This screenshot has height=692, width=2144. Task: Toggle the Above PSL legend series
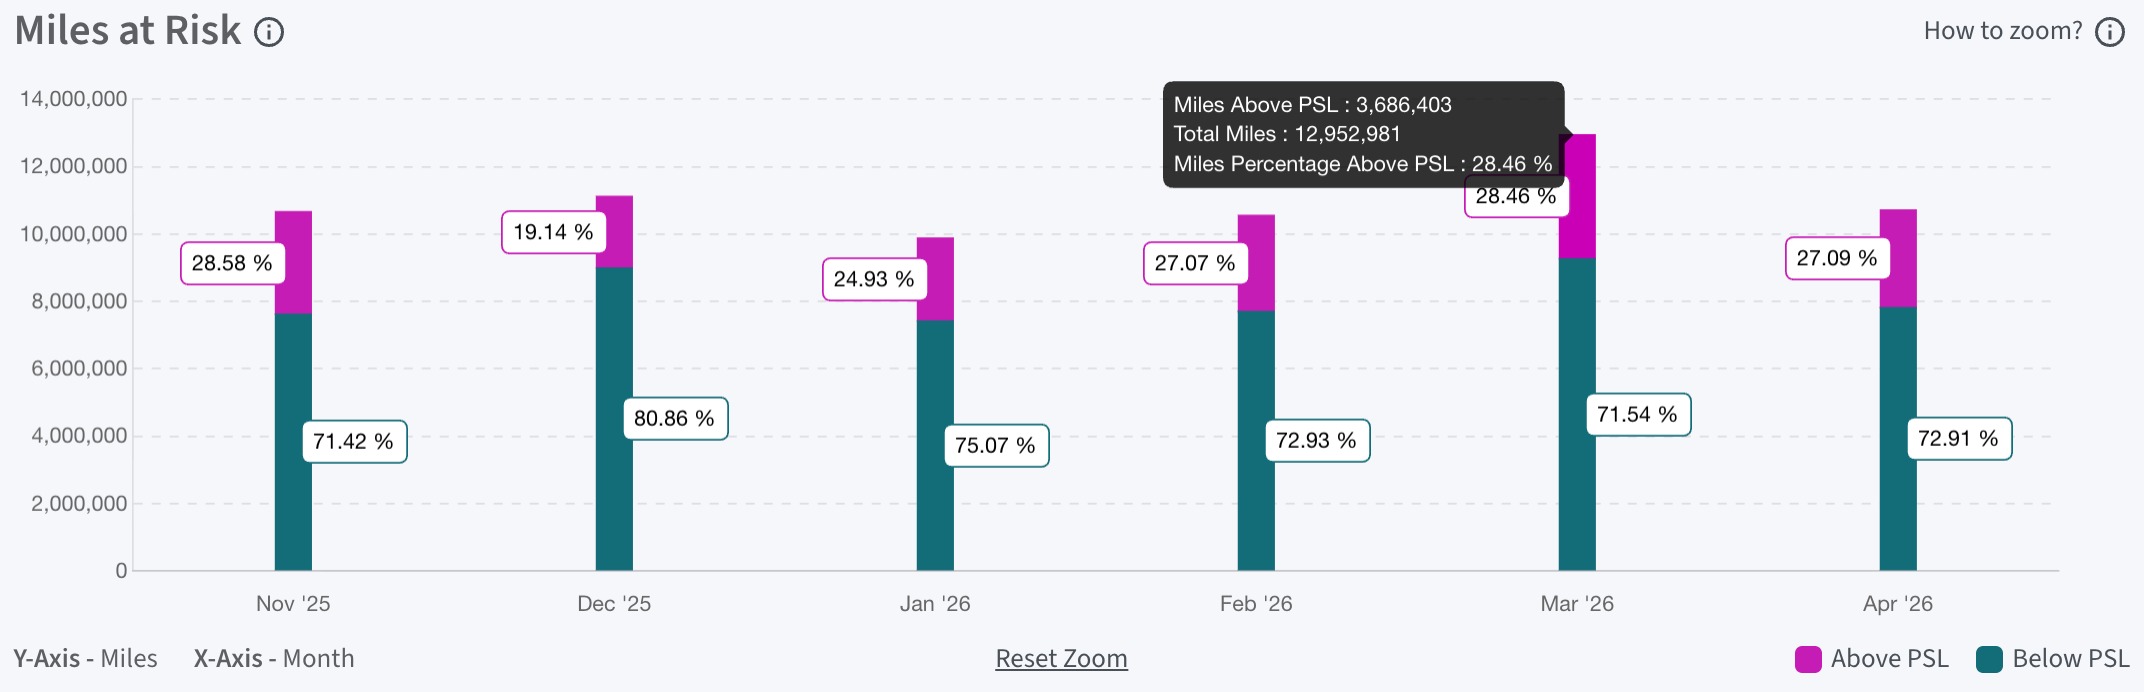[1872, 659]
